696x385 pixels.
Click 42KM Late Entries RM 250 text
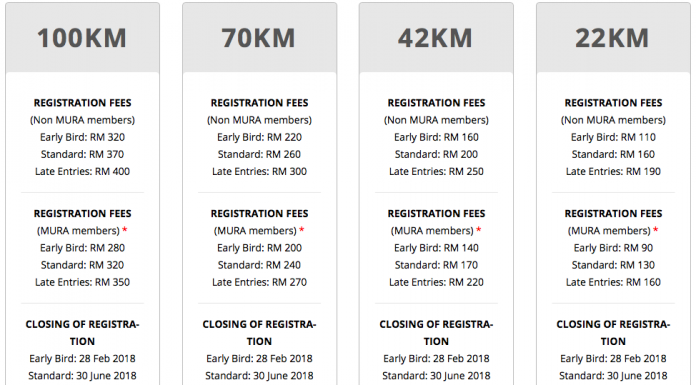(436, 171)
